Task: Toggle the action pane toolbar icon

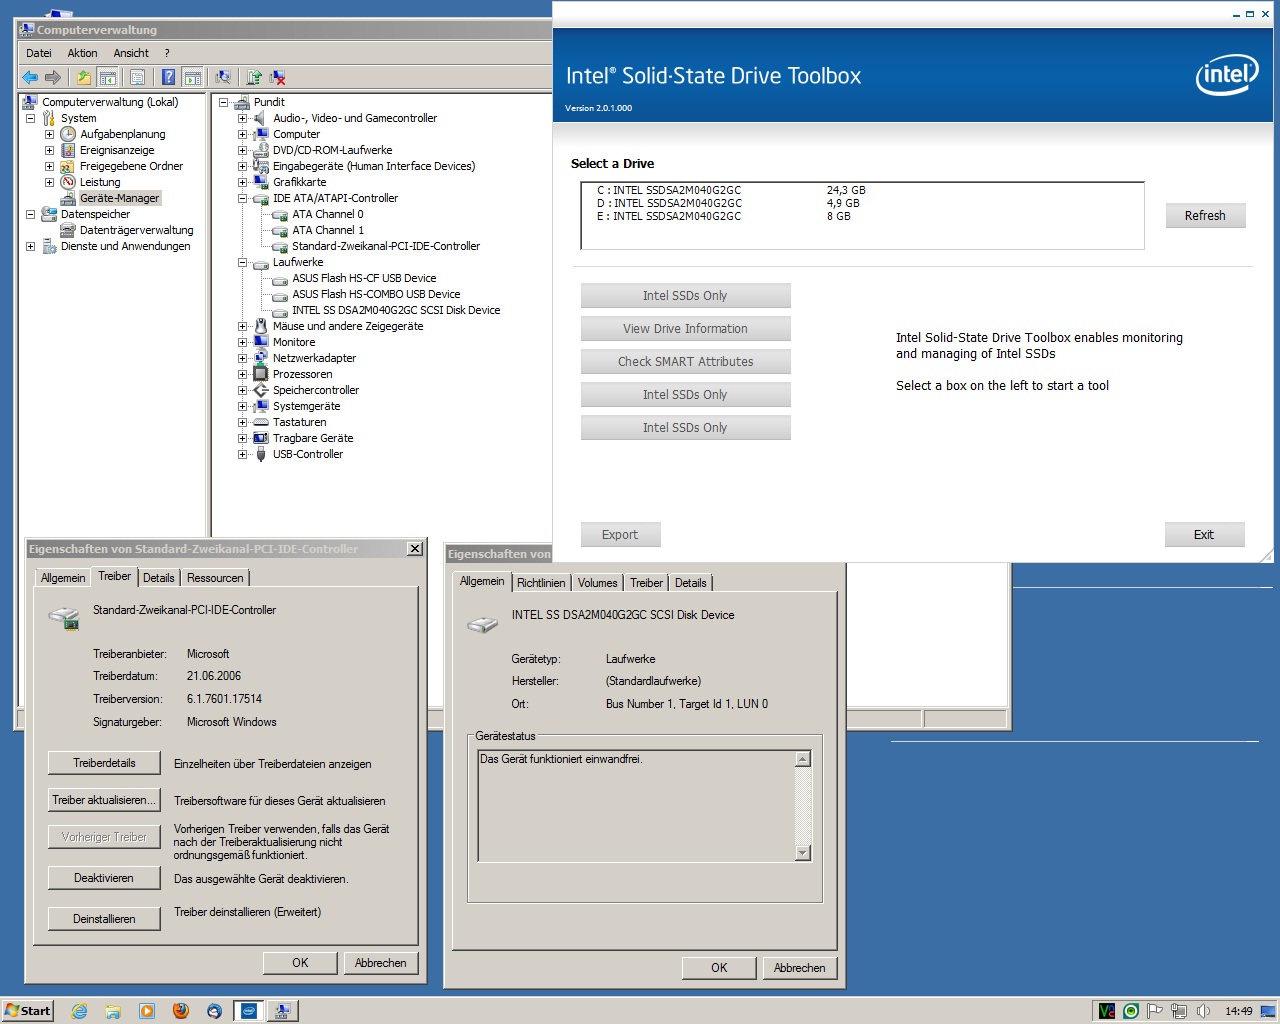Action: pos(192,77)
